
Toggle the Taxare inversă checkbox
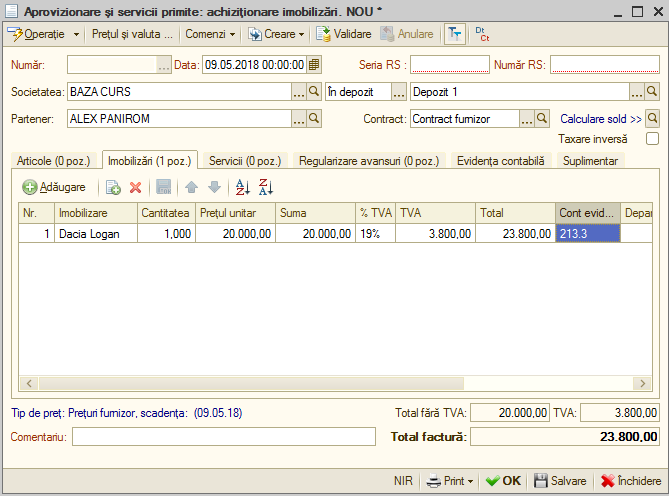(x=652, y=139)
